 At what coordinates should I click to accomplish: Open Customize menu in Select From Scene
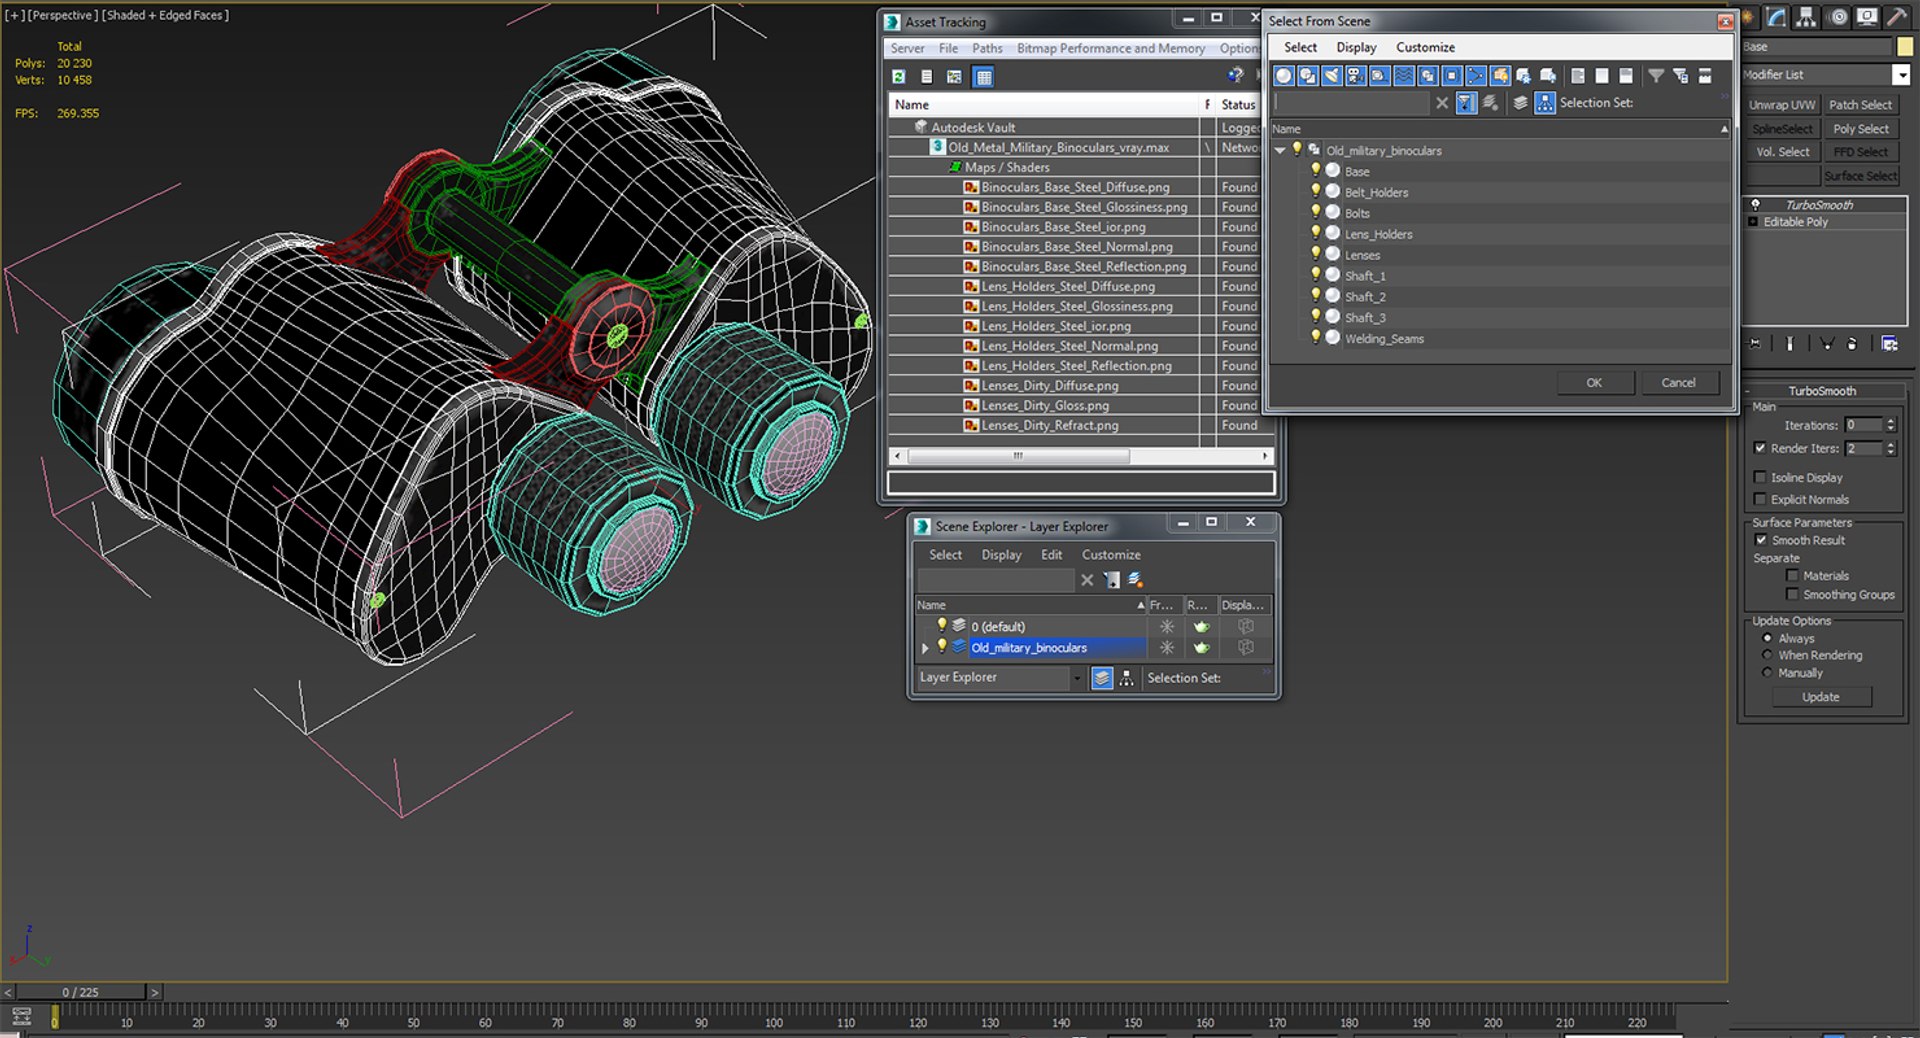tap(1425, 47)
